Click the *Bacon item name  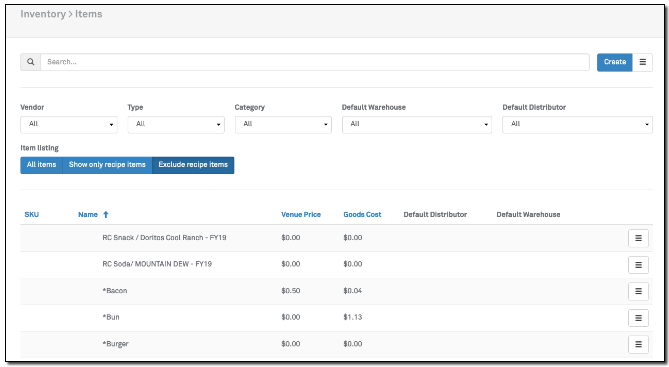tap(115, 291)
